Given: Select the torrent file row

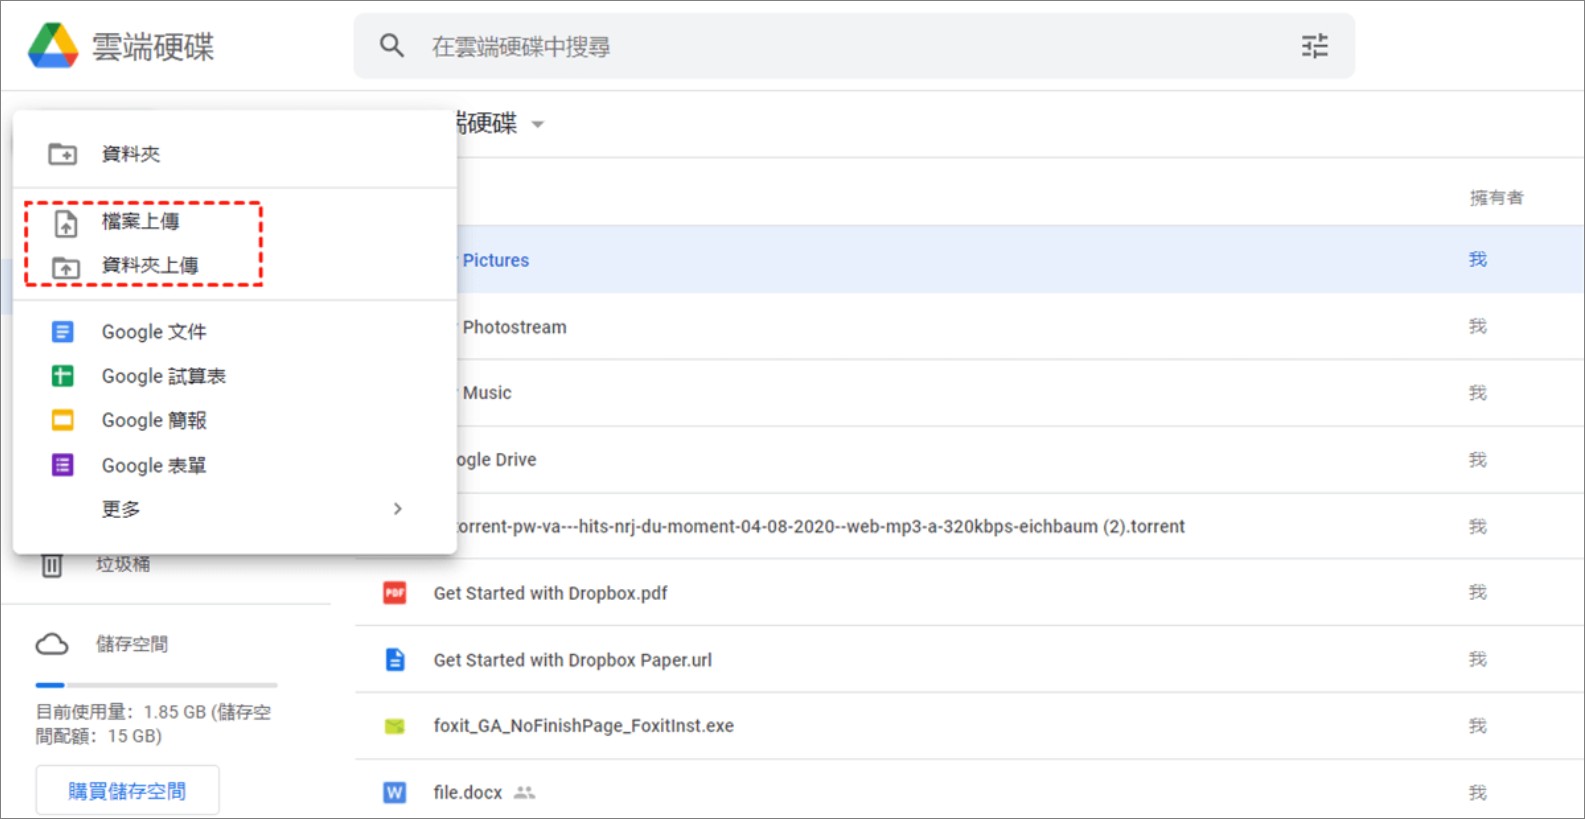Looking at the screenshot, I should coord(1020,526).
